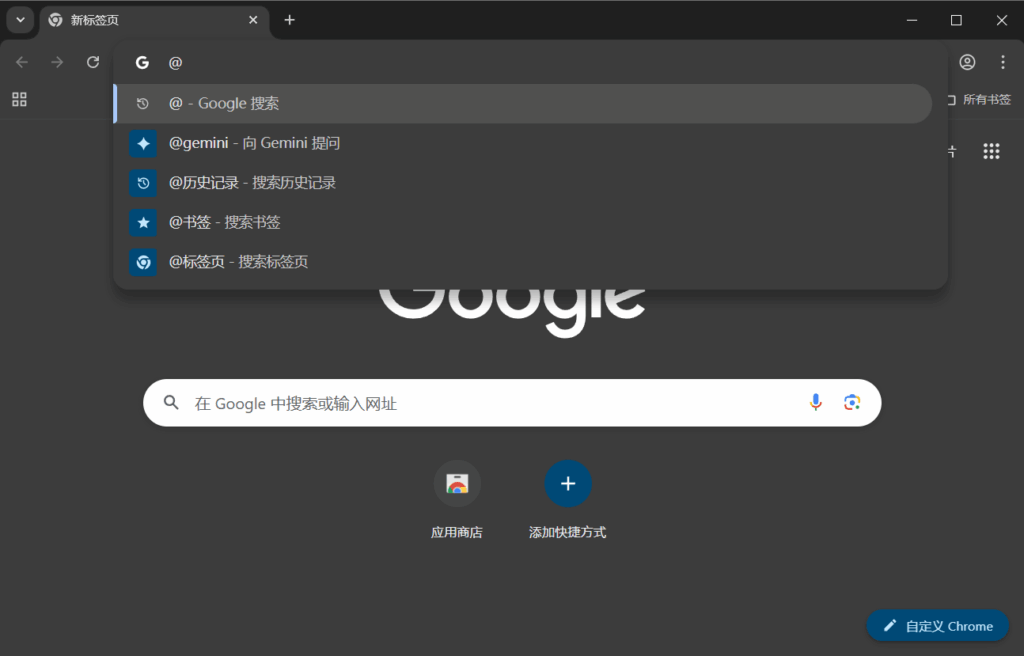The width and height of the screenshot is (1024, 656).
Task: Select the "@ - Google 搜索" suggestion
Action: coord(224,103)
